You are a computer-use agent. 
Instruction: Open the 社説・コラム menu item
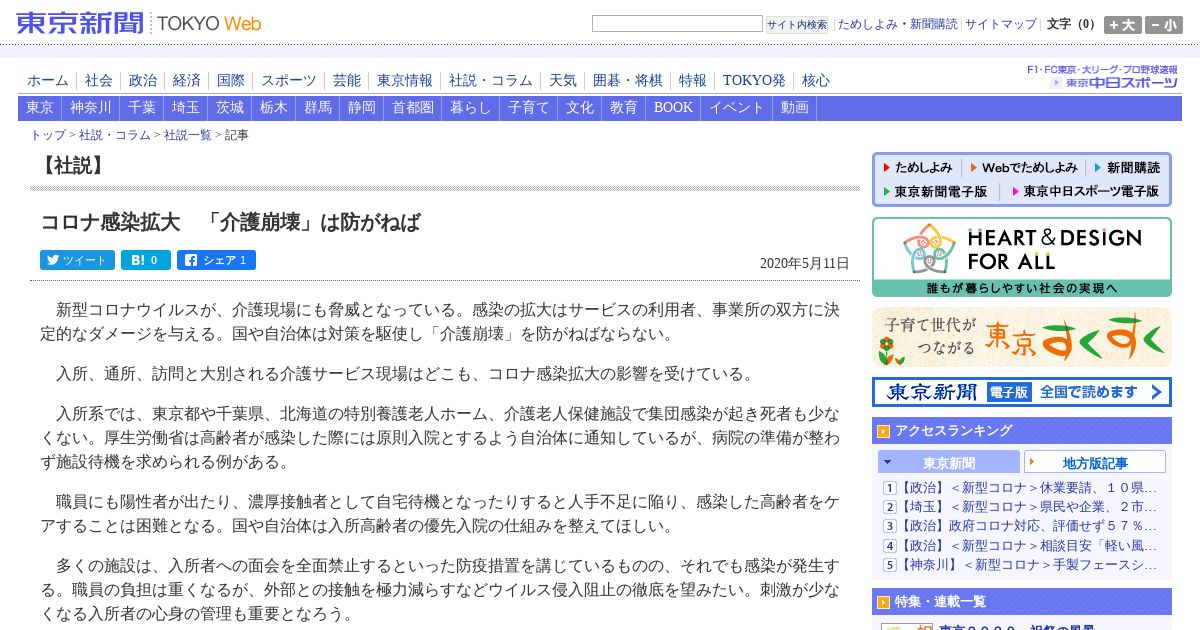point(491,80)
